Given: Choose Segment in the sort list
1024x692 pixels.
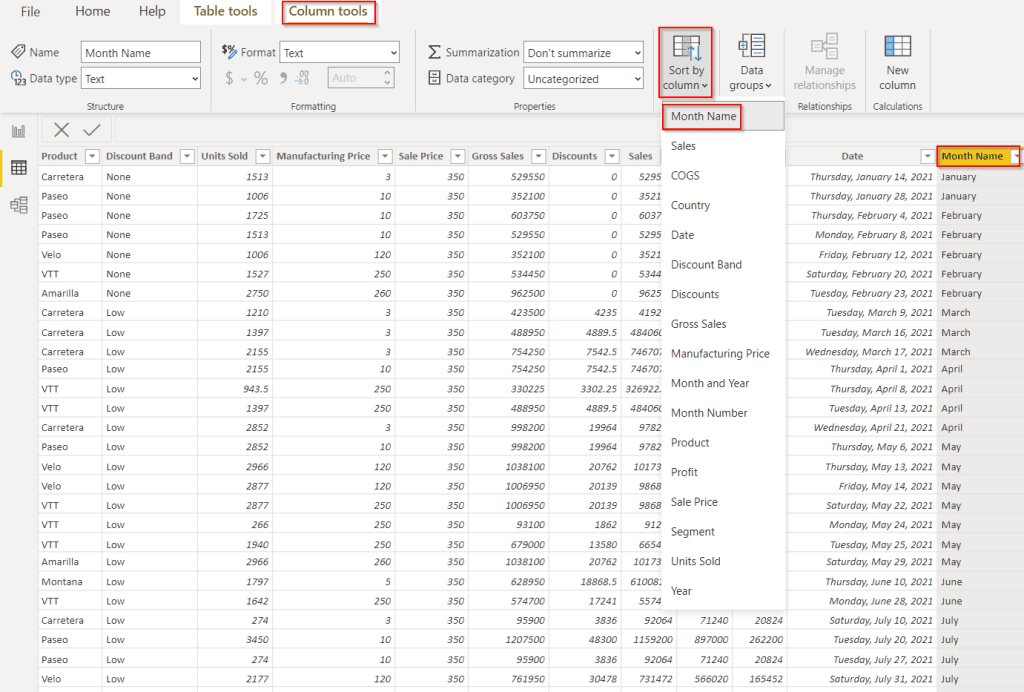Looking at the screenshot, I should (x=723, y=531).
